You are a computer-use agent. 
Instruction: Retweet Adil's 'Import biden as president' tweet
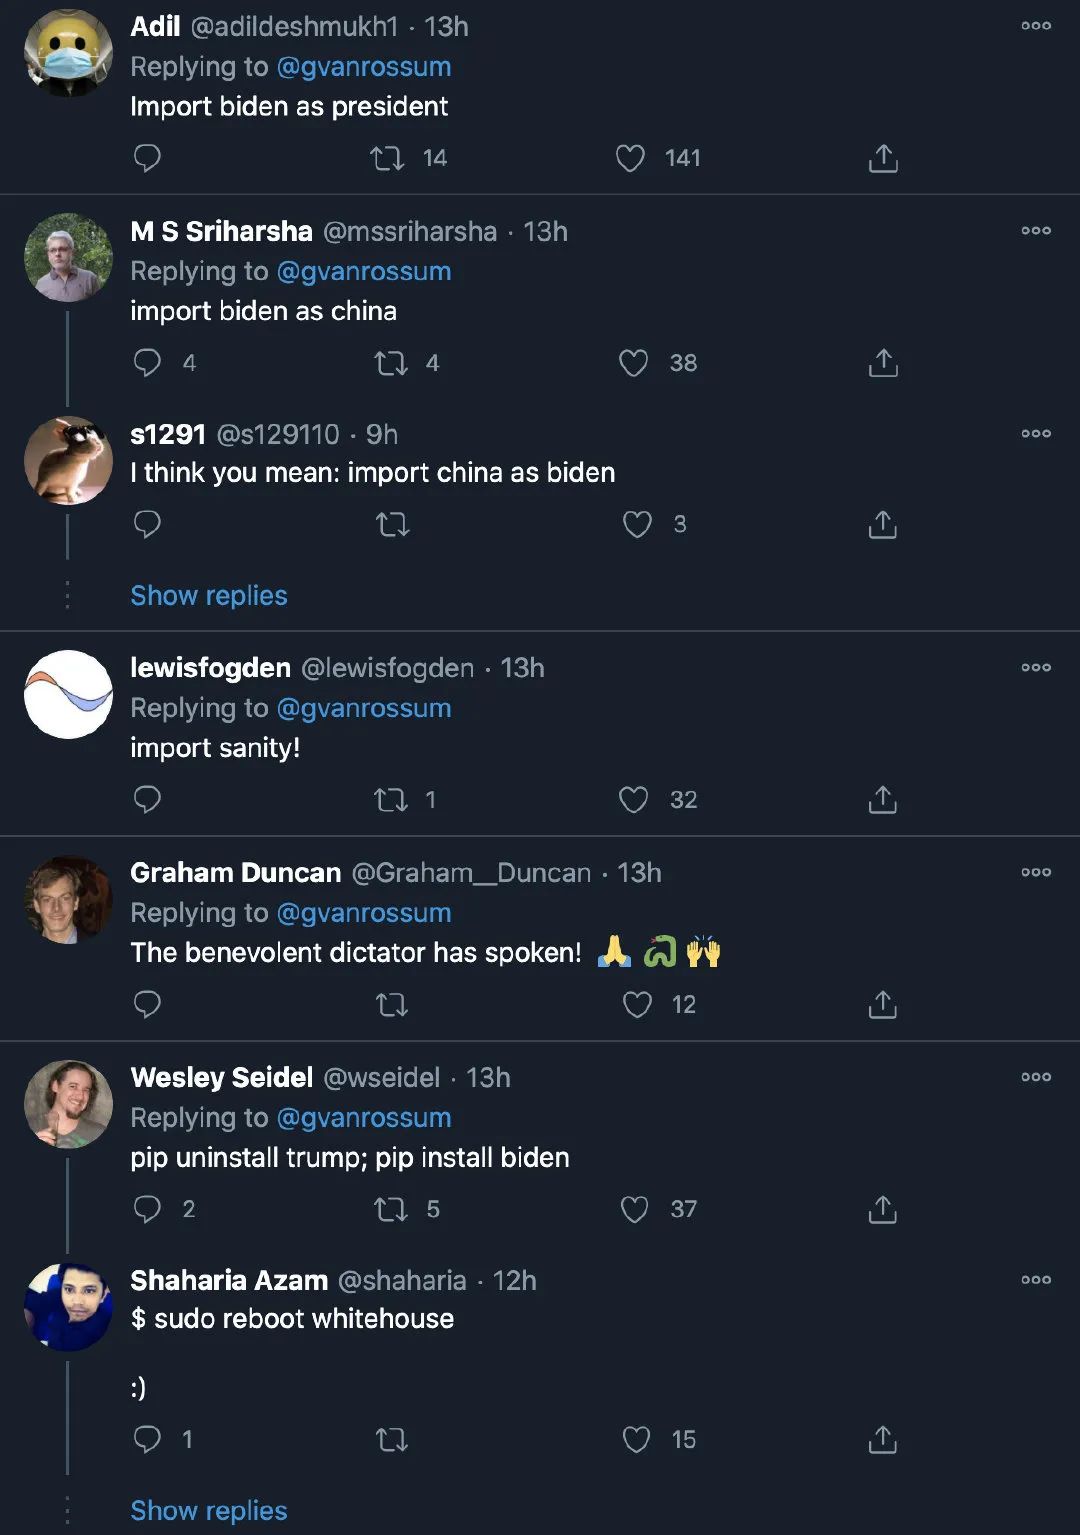click(x=387, y=158)
